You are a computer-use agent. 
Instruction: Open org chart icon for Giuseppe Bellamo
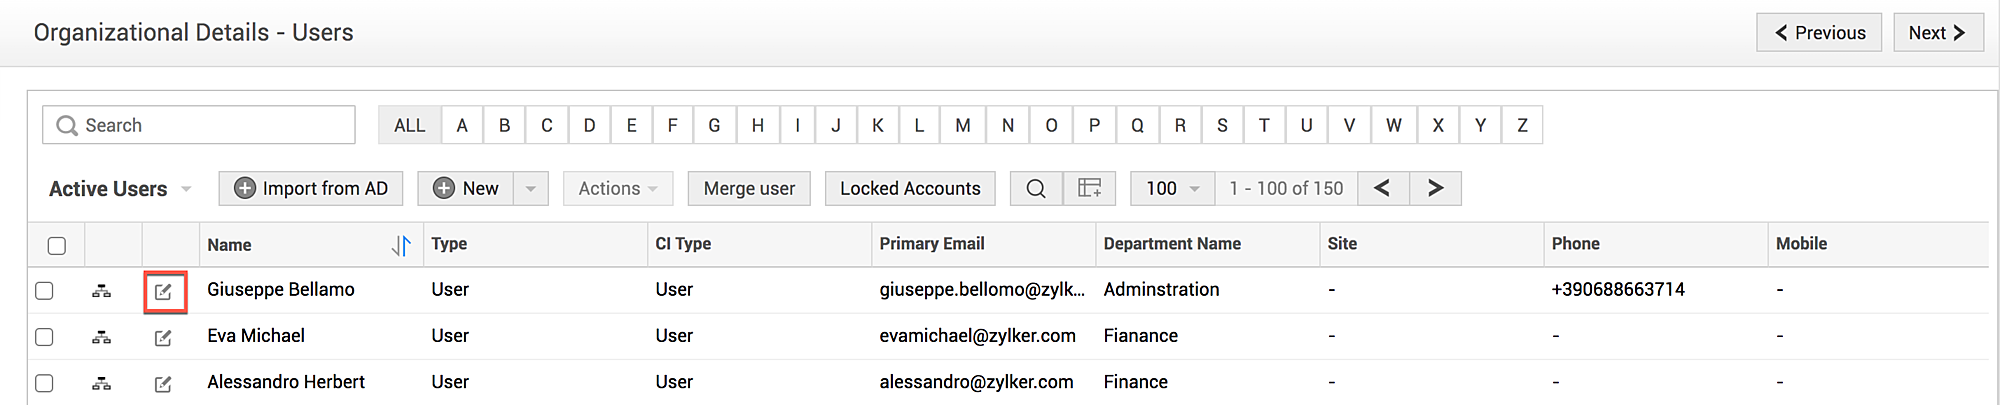[x=101, y=292]
